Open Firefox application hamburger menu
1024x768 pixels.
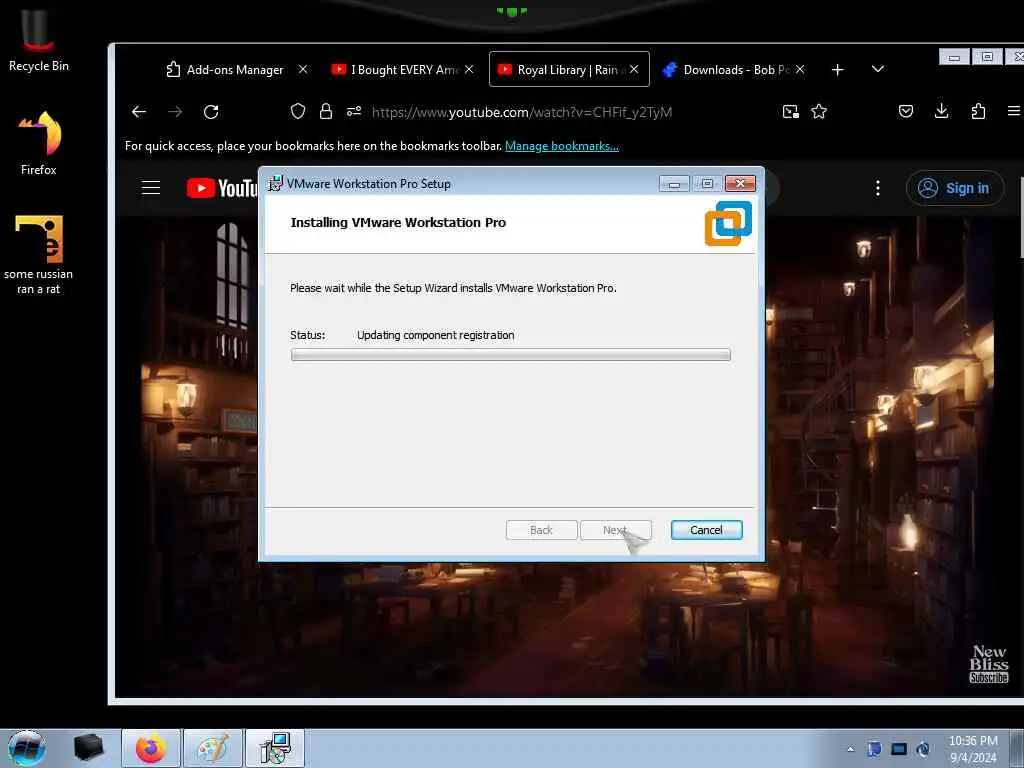click(1014, 112)
